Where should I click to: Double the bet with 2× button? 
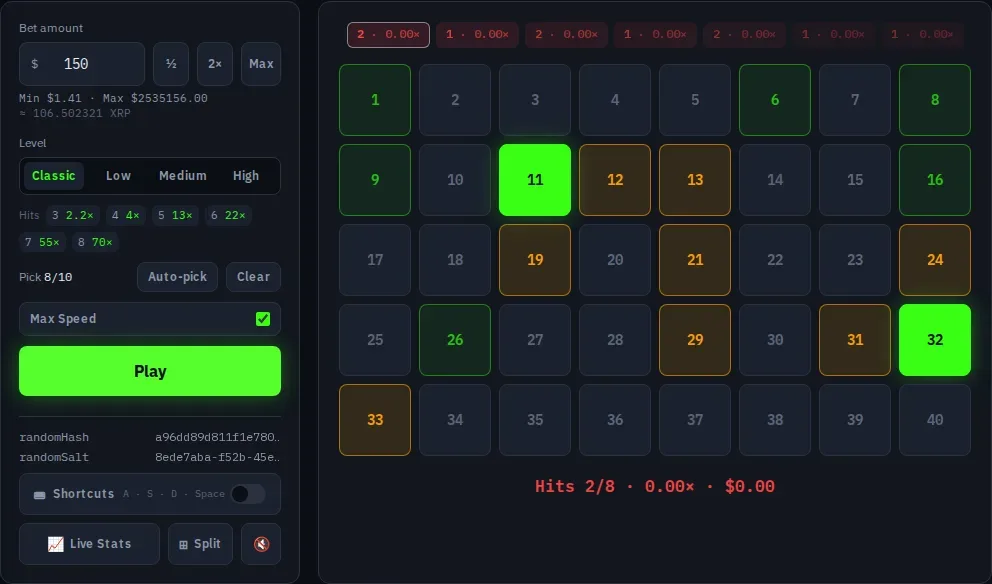tap(215, 64)
